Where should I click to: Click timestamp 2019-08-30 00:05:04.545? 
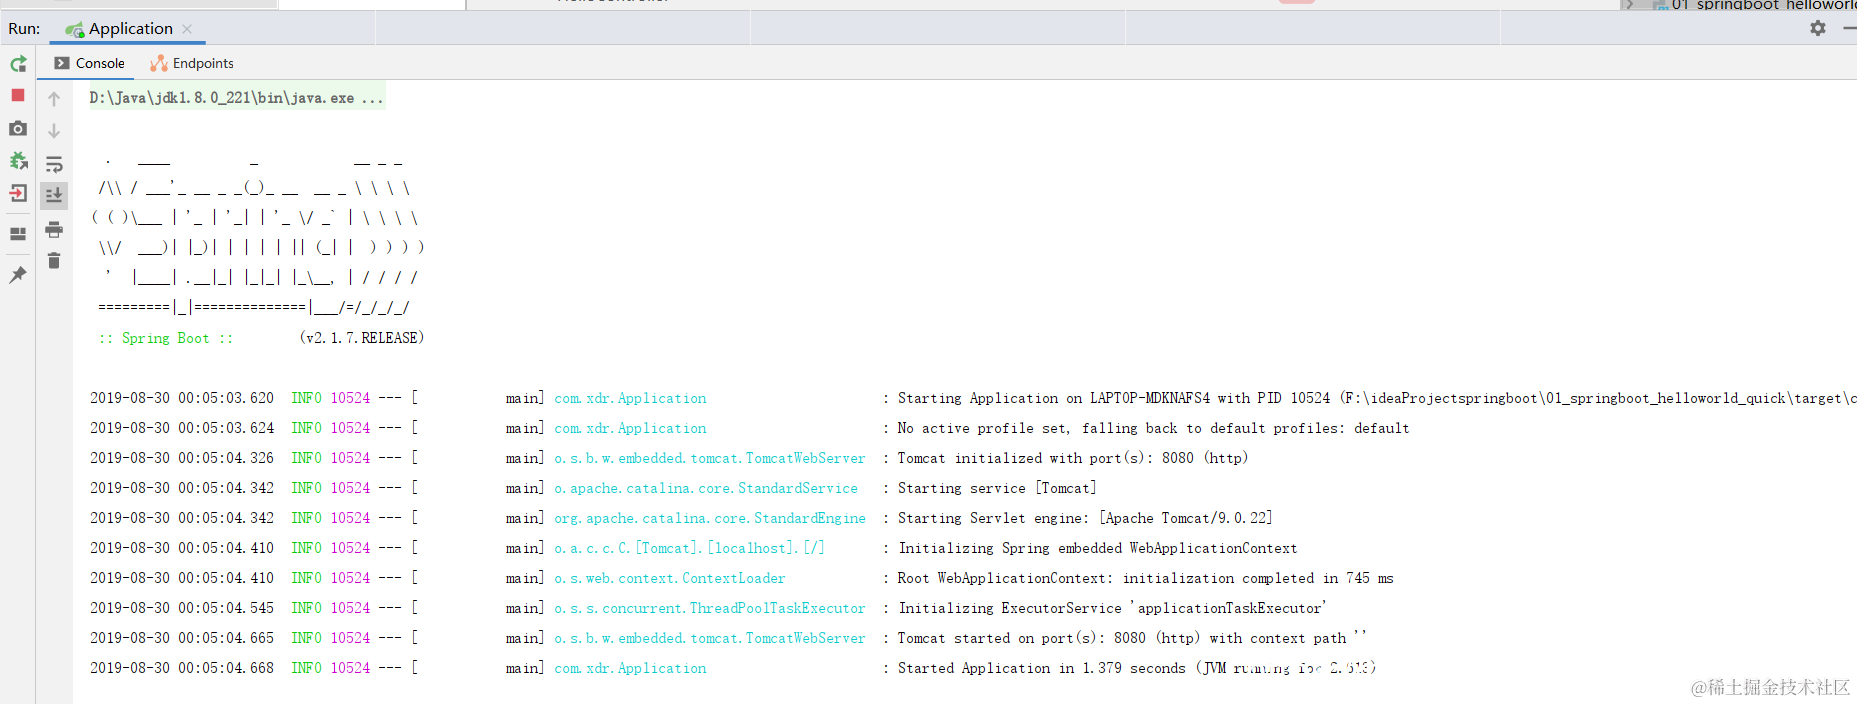(182, 608)
